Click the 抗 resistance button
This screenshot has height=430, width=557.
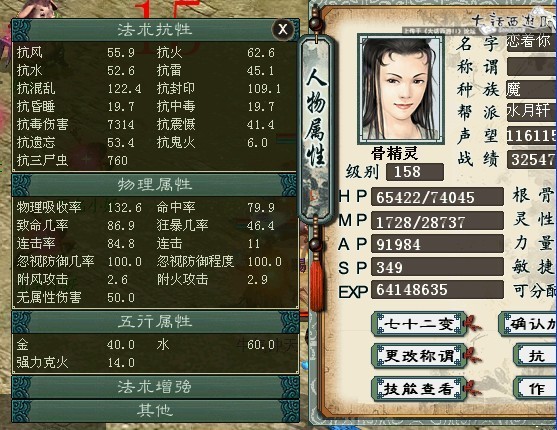(x=536, y=356)
